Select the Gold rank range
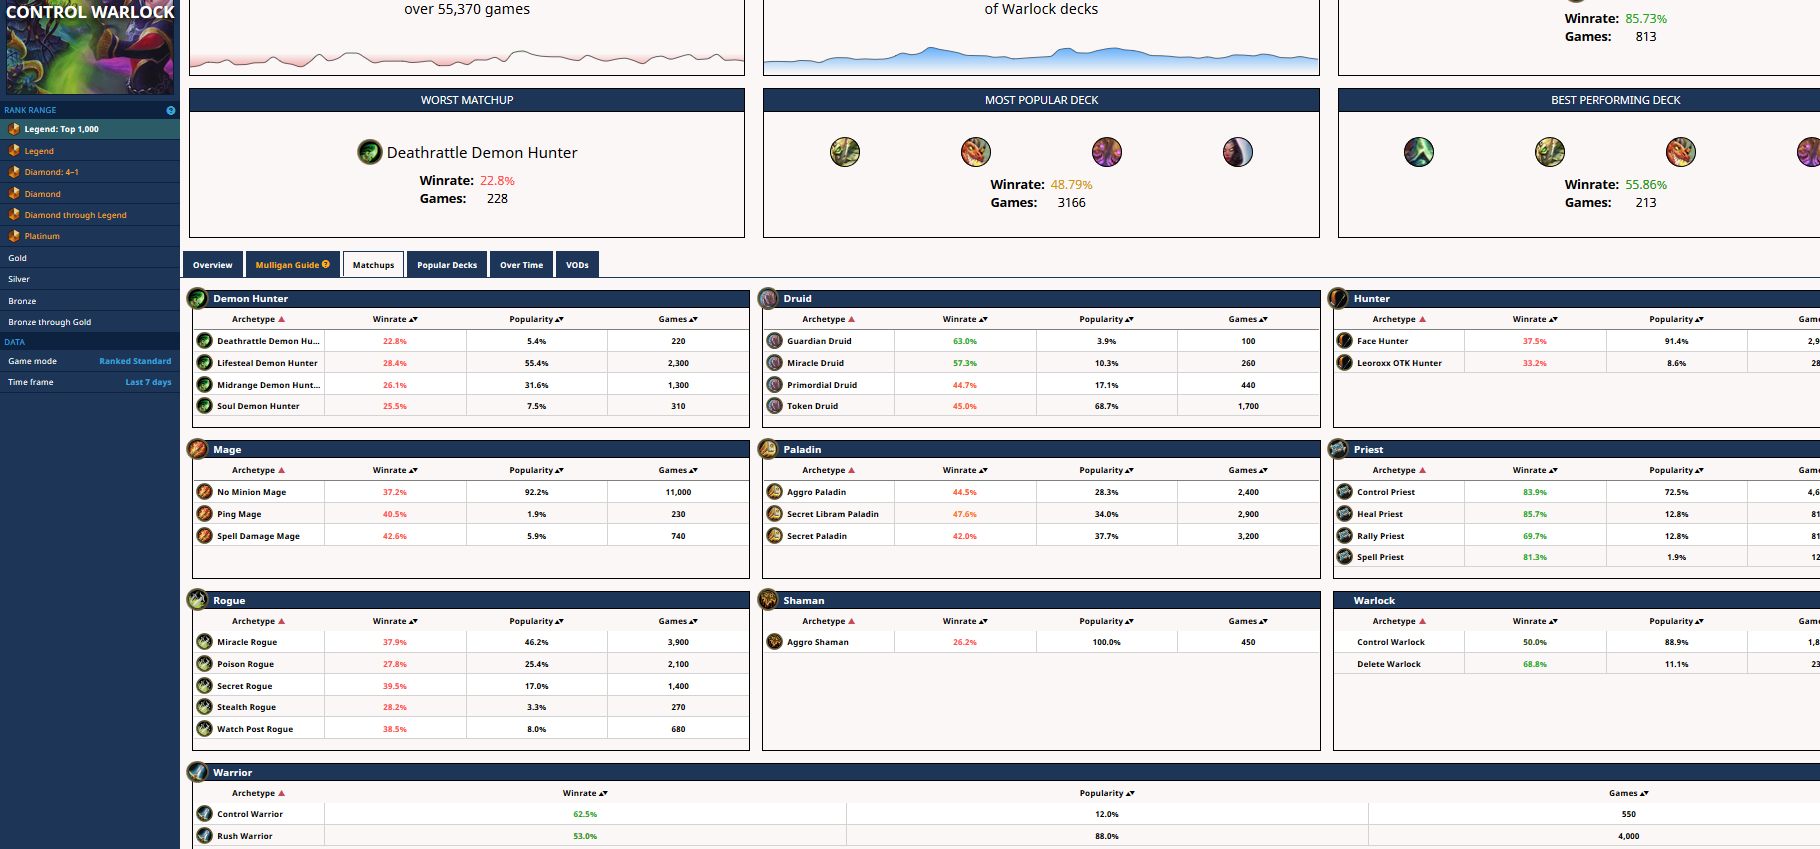The width and height of the screenshot is (1820, 849). [x=90, y=258]
